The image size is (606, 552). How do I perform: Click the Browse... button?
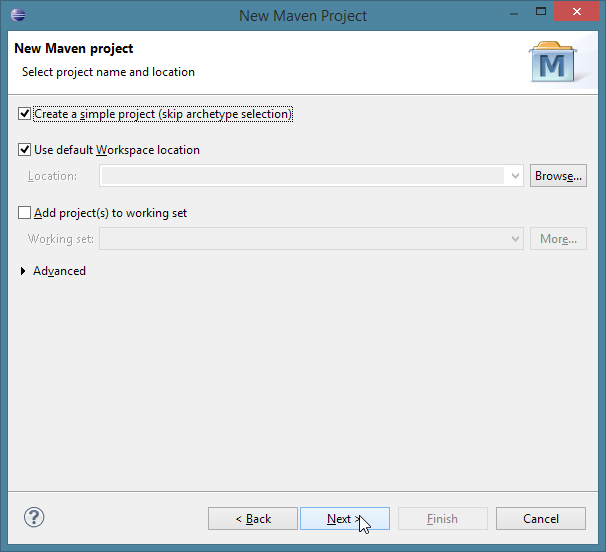558,176
